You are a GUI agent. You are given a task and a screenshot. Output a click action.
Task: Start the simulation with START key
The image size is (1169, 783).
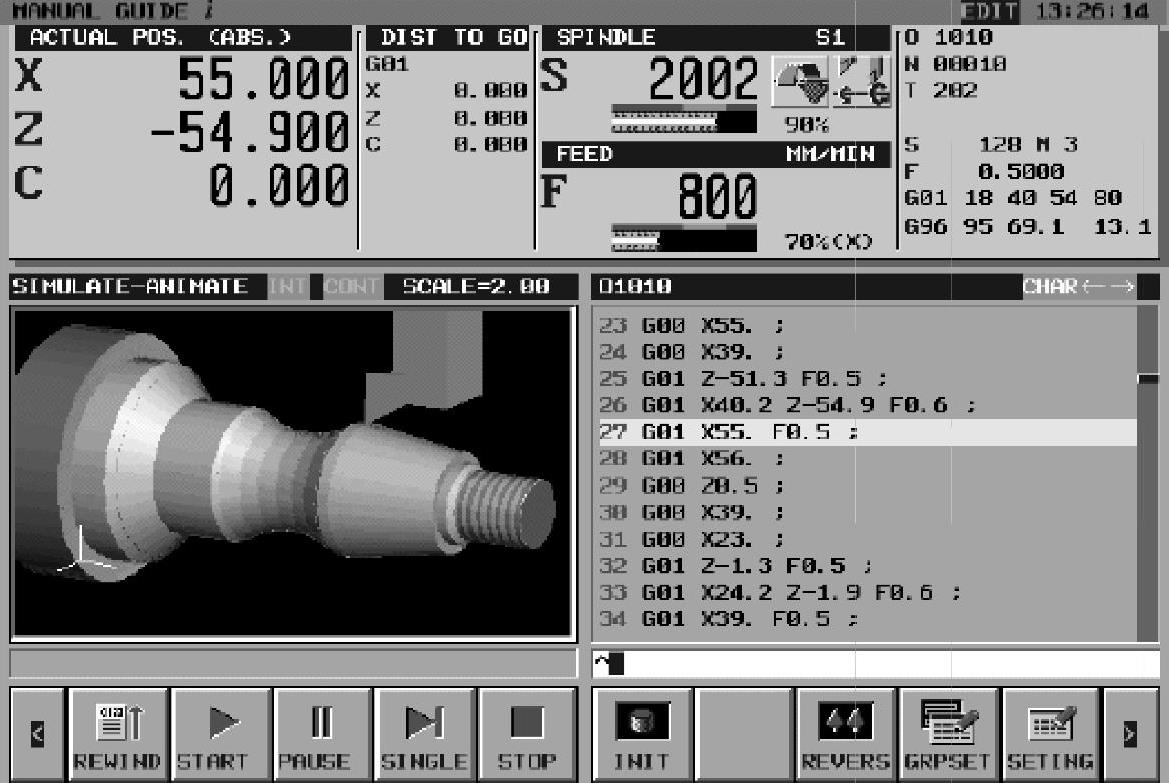(x=221, y=735)
